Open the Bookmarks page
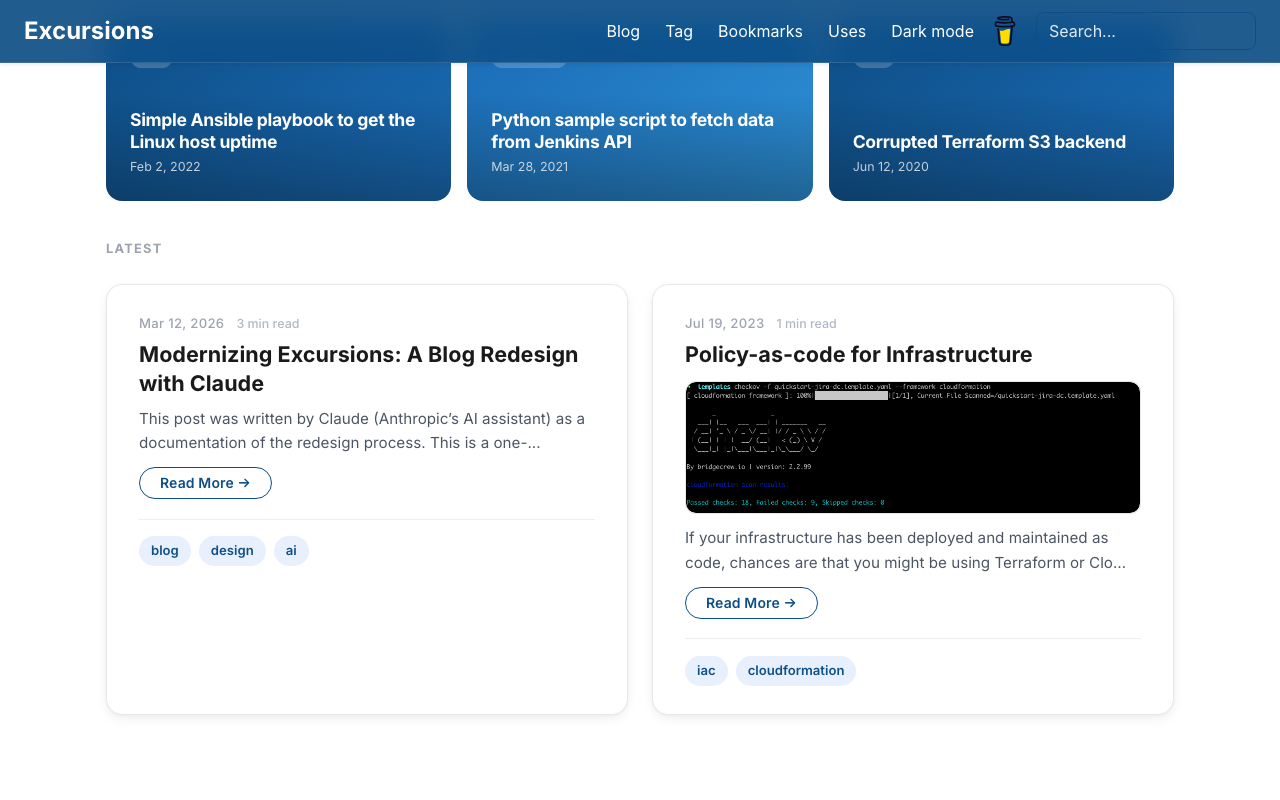 [x=760, y=31]
